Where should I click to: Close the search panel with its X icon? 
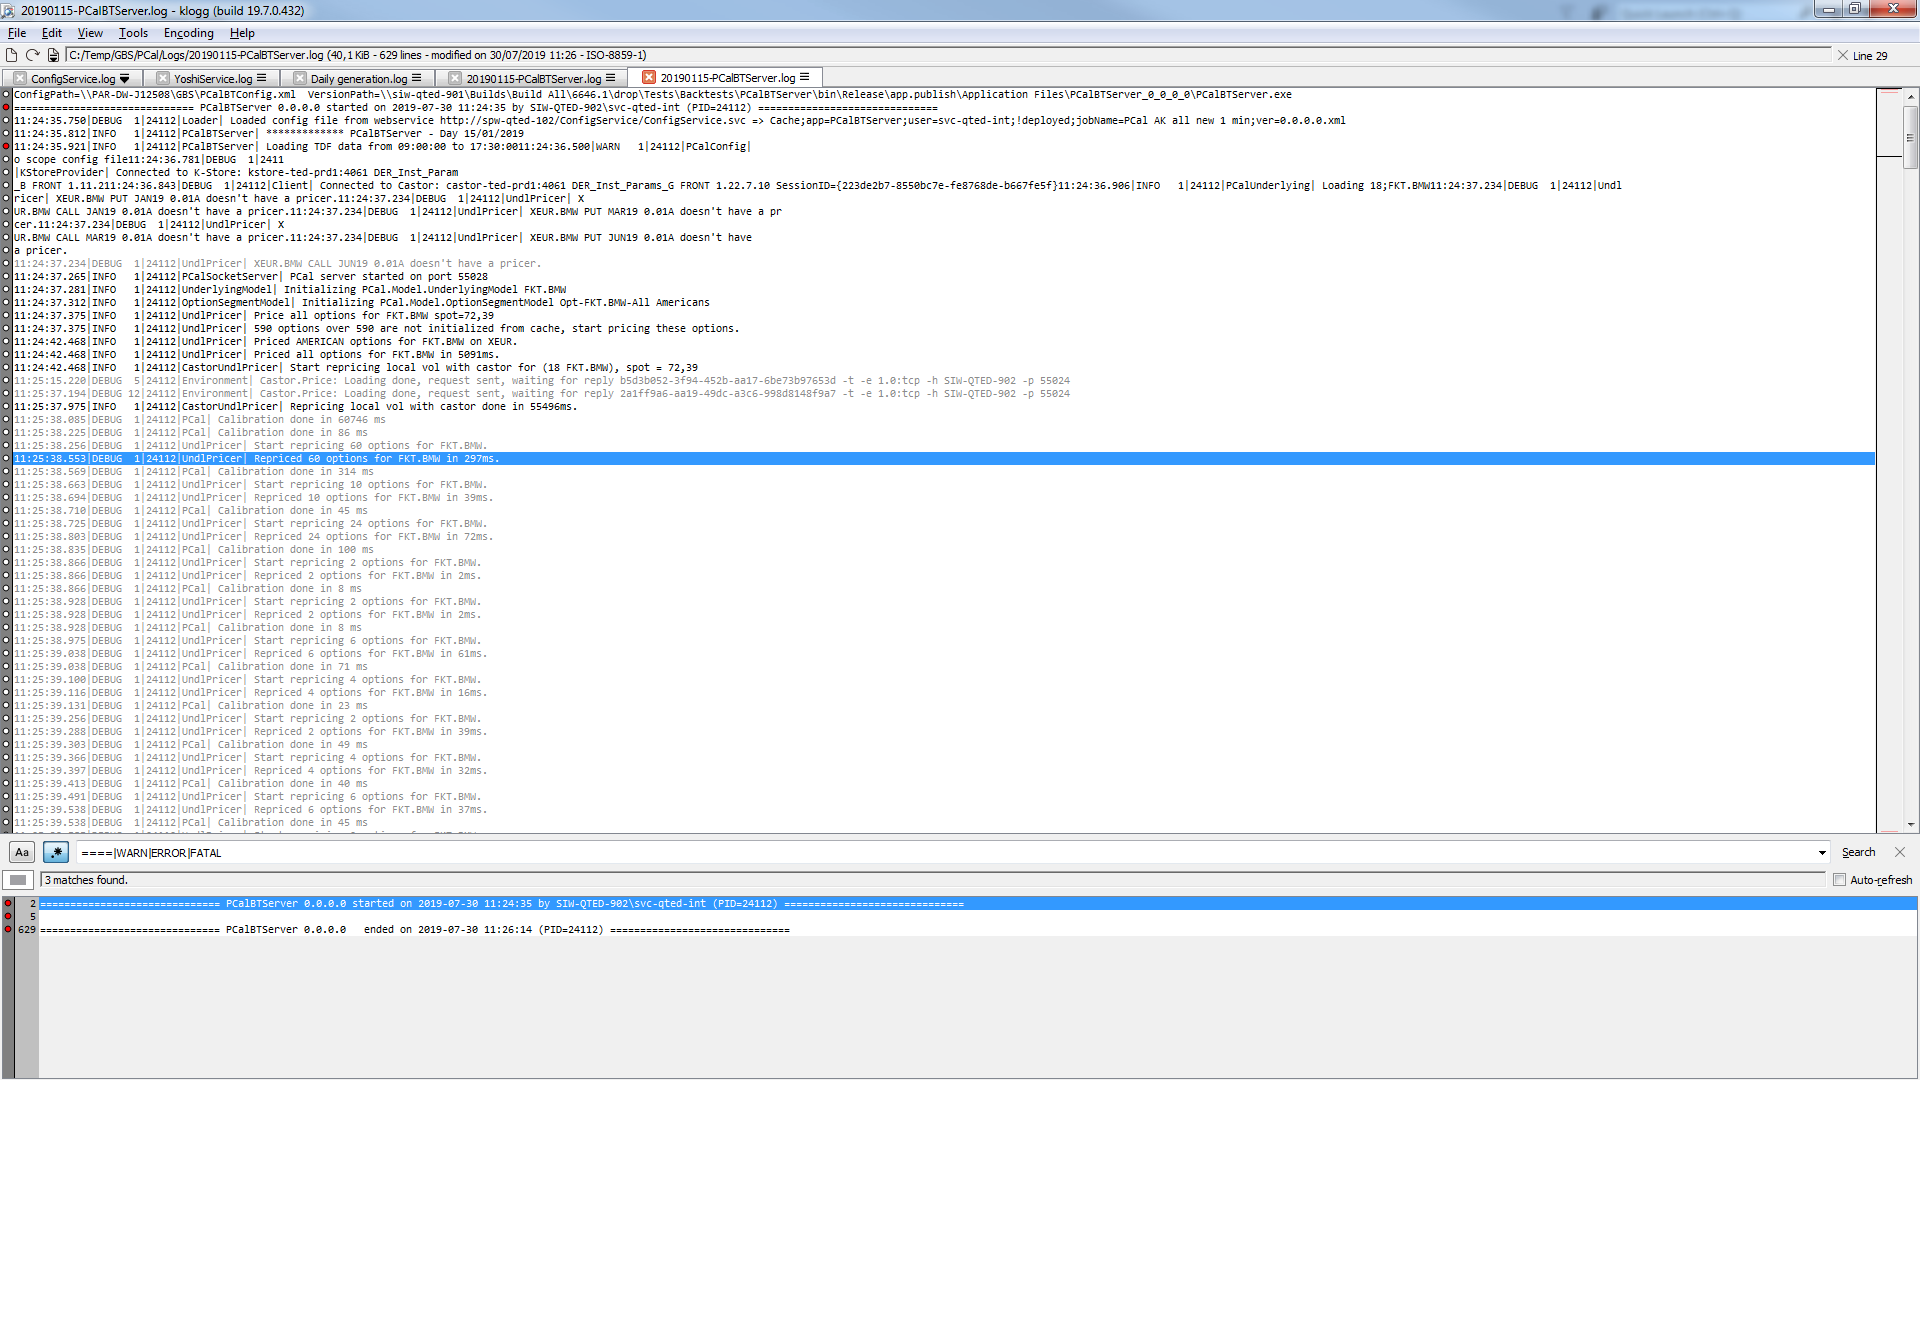point(1900,852)
